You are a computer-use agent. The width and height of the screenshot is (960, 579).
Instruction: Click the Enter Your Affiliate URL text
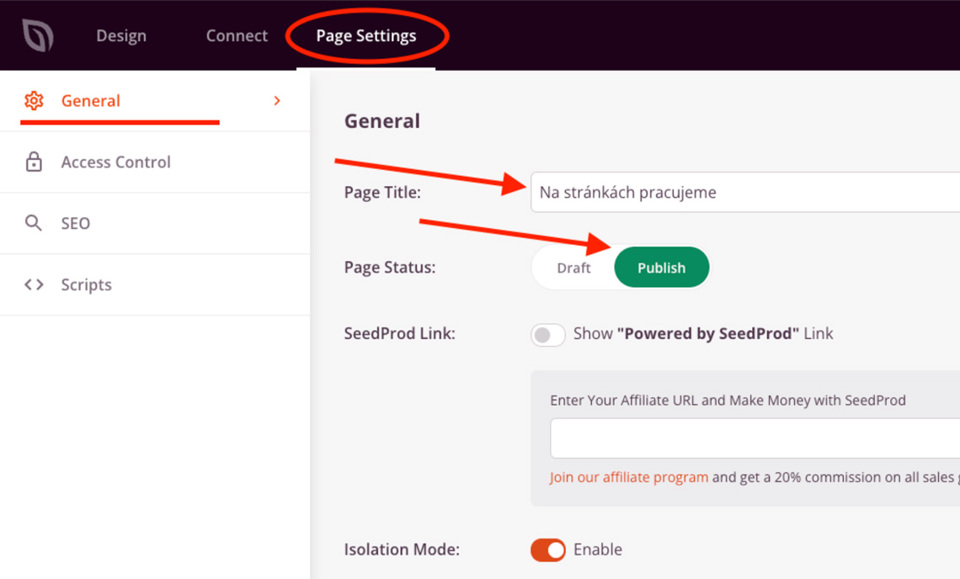728,400
